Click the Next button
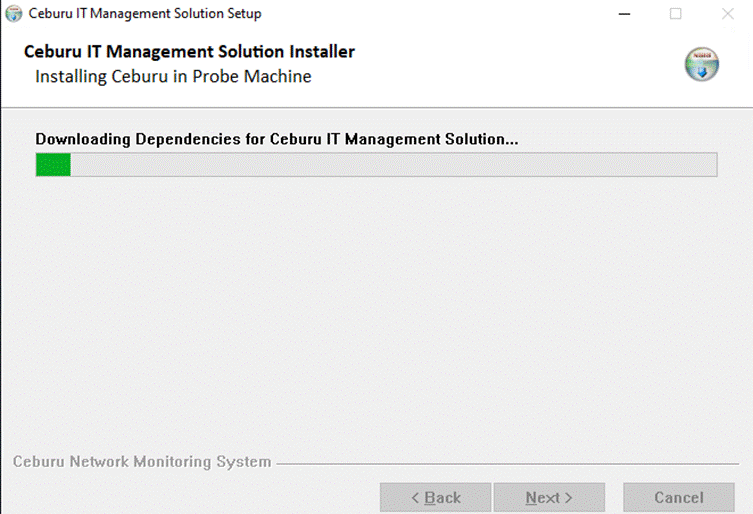The height and width of the screenshot is (514, 753). point(549,498)
